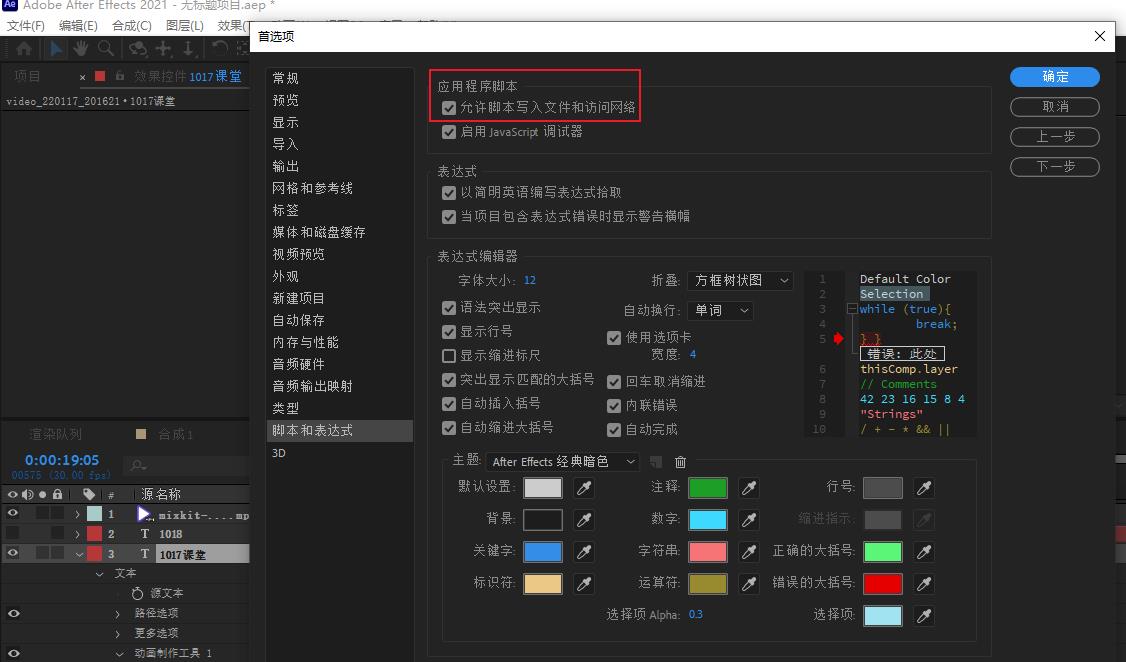Collapse the 文本 property group
The image size is (1126, 662).
[99, 574]
